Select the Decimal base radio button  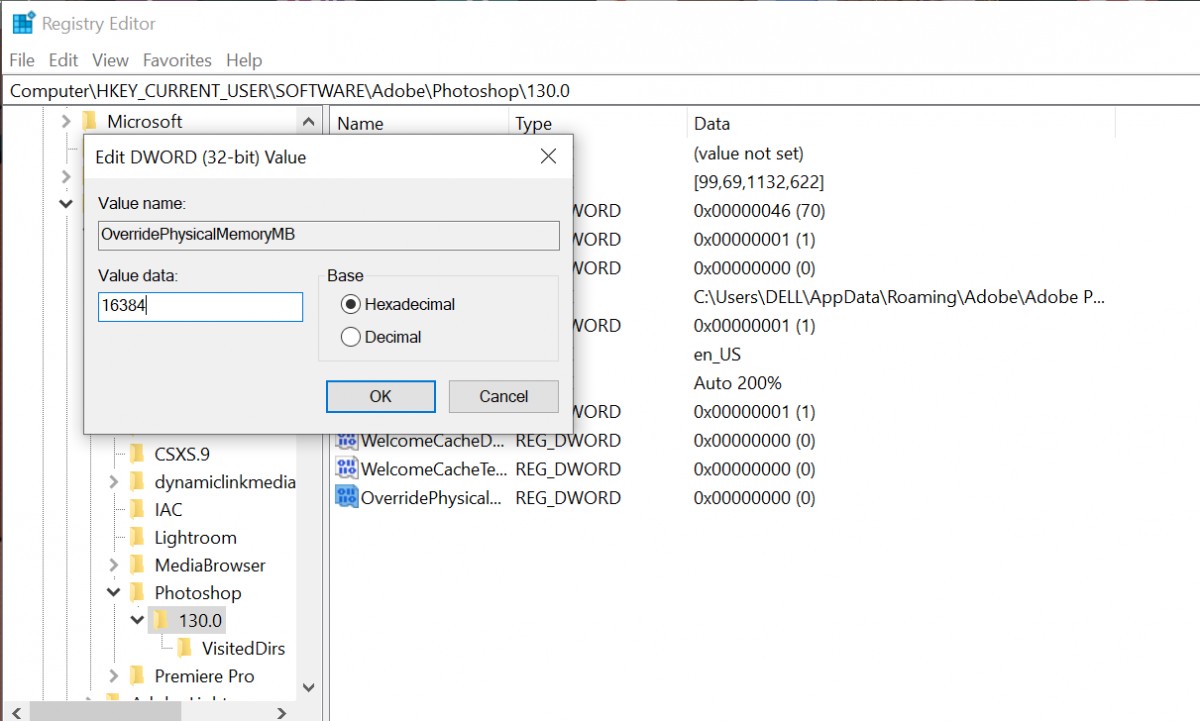point(351,337)
